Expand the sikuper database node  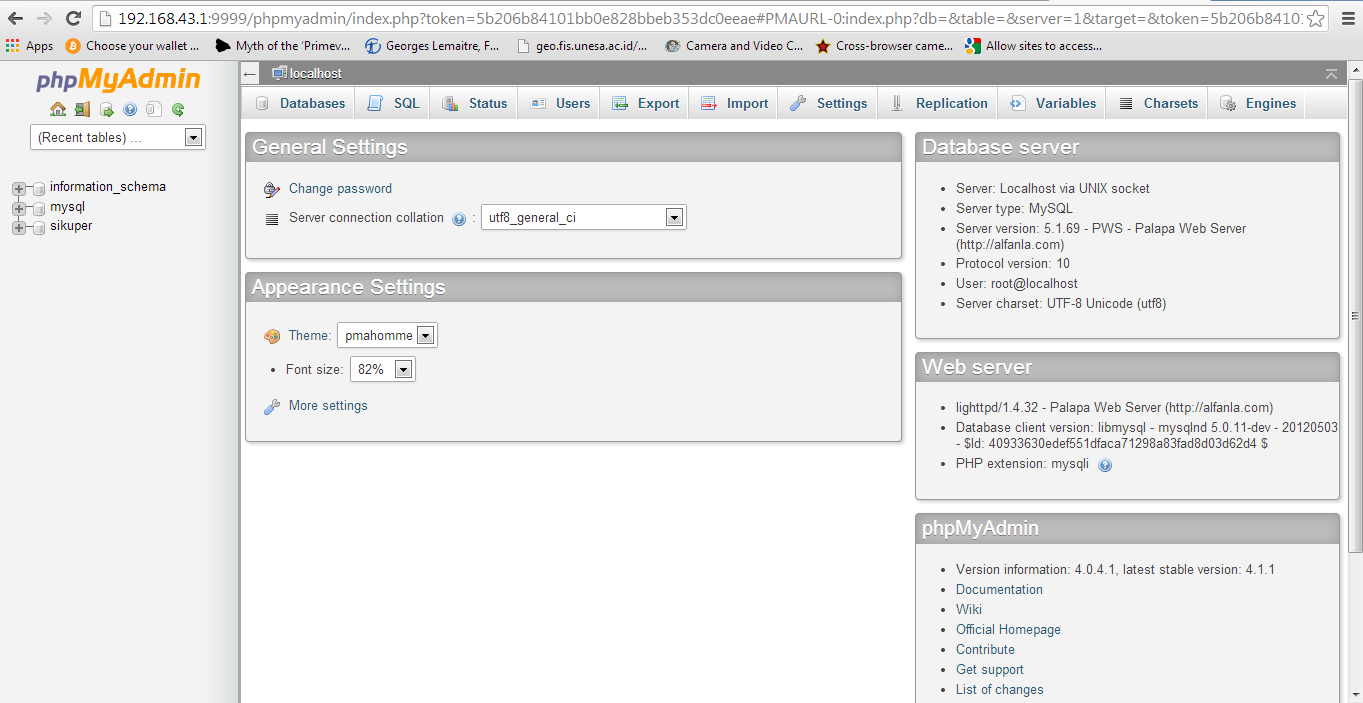[x=18, y=227]
